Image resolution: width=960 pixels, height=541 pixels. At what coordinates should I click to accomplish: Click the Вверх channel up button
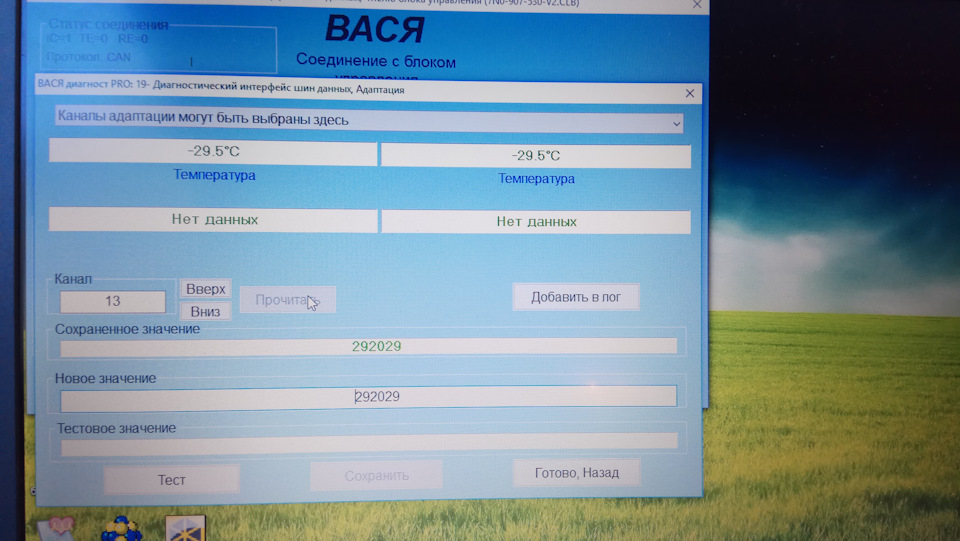click(x=206, y=289)
